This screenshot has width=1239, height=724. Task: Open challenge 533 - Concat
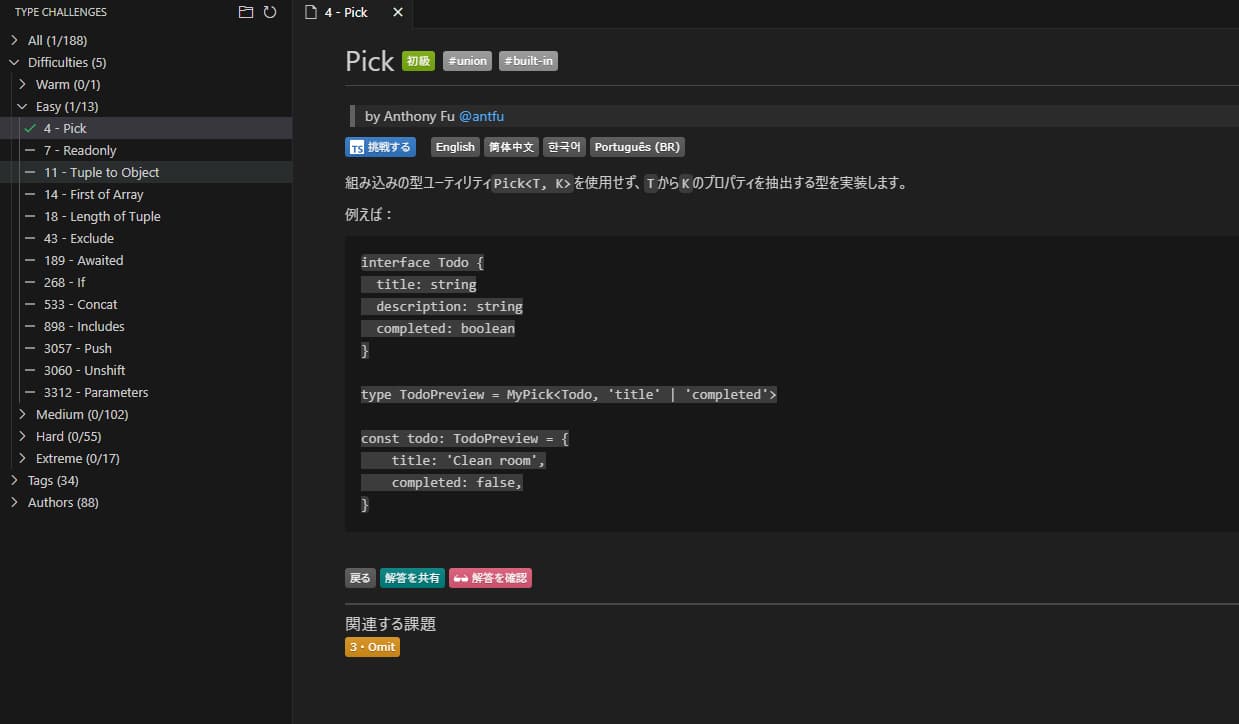(146, 304)
